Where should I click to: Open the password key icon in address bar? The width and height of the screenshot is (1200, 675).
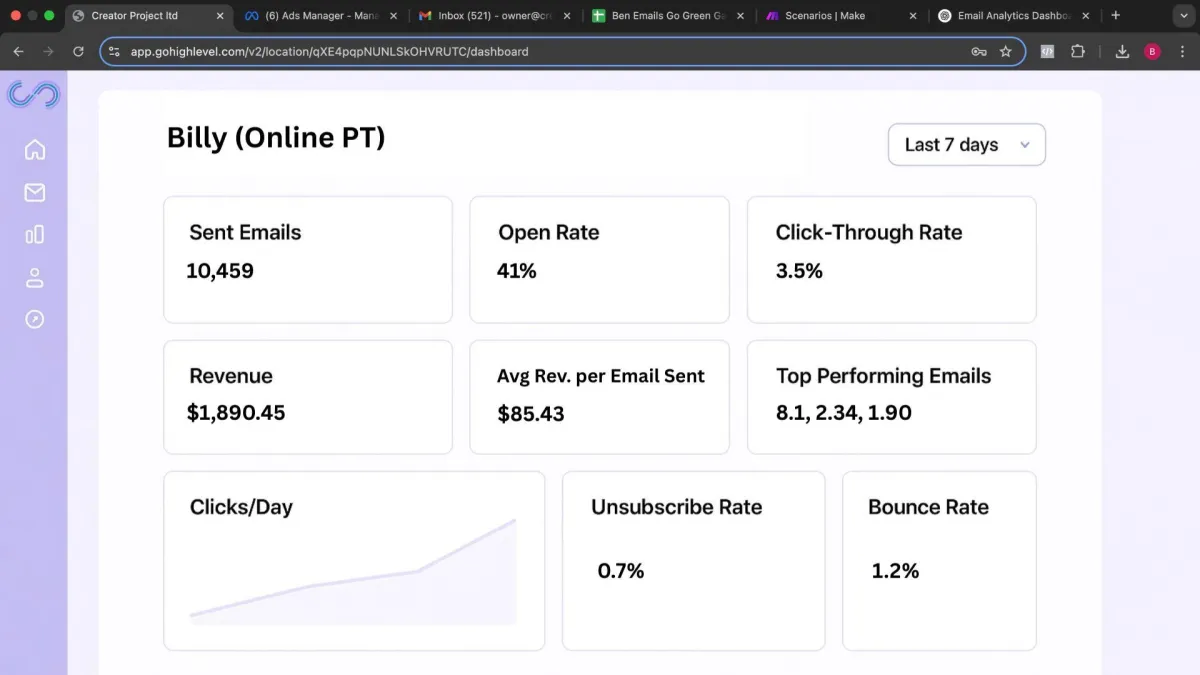979,52
